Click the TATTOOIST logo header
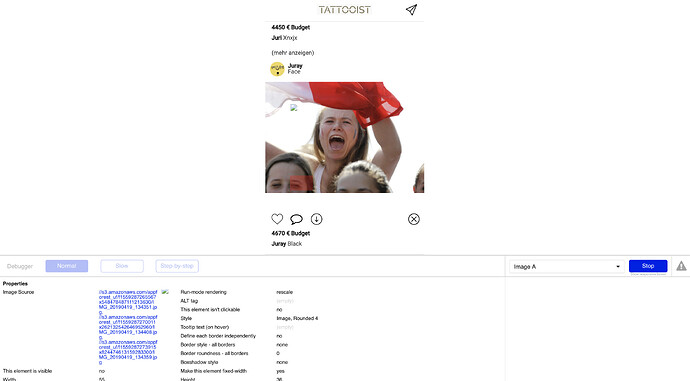The image size is (690, 381). (x=345, y=10)
